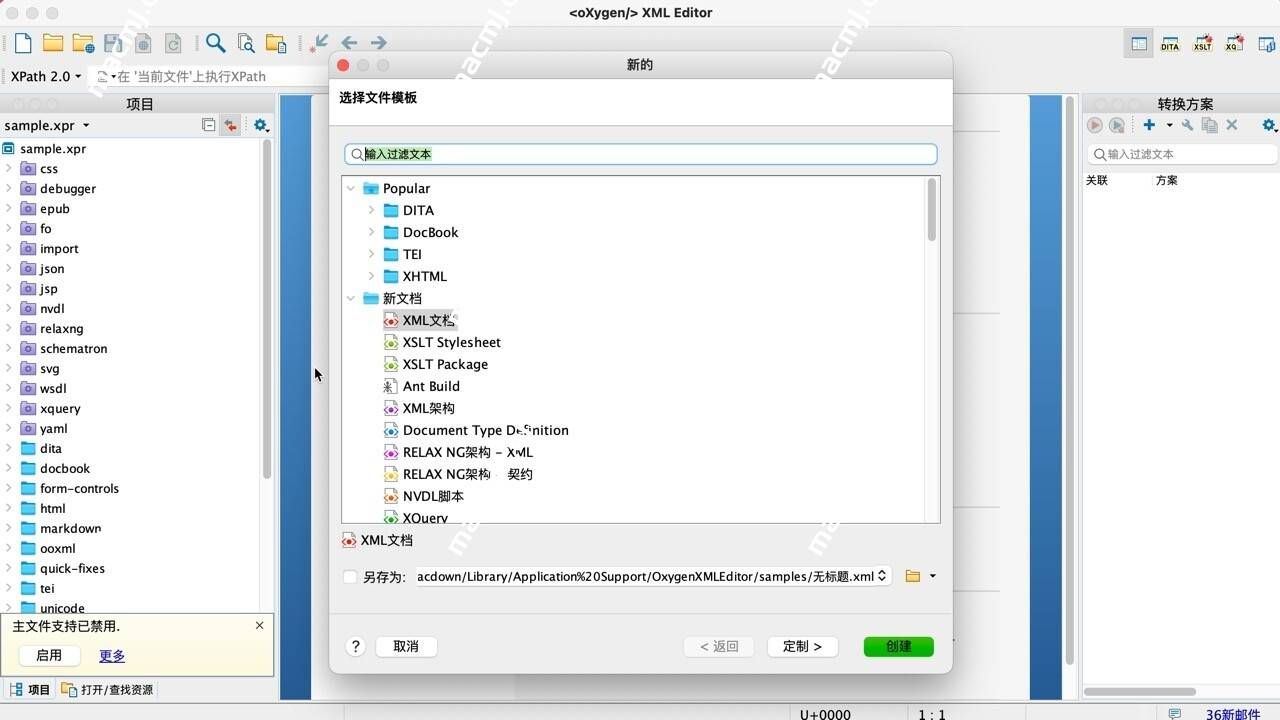Select the XML架构 template

tap(419, 408)
